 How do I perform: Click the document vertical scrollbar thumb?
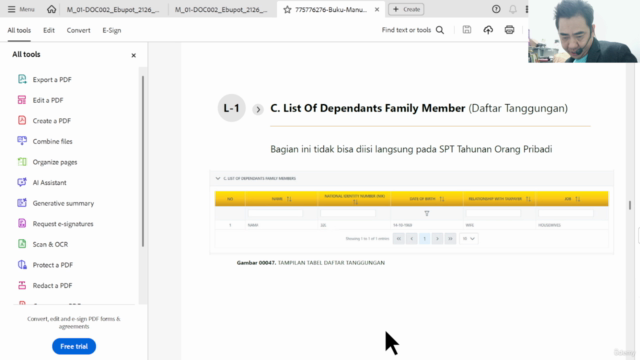pos(630,205)
